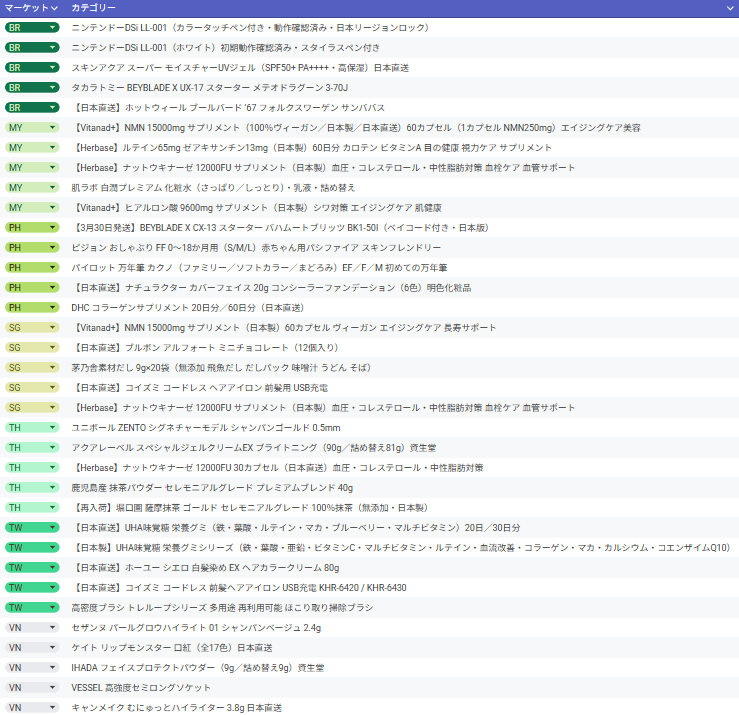Select the キャンメイク むにゅっとハイライター cell
This screenshot has width=739, height=715.
pos(176,707)
